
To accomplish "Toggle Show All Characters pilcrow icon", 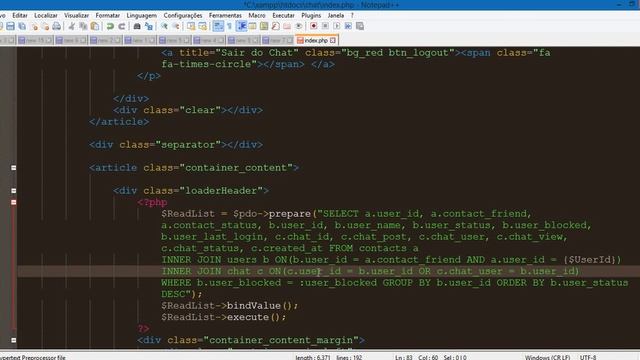I will pos(229,26).
